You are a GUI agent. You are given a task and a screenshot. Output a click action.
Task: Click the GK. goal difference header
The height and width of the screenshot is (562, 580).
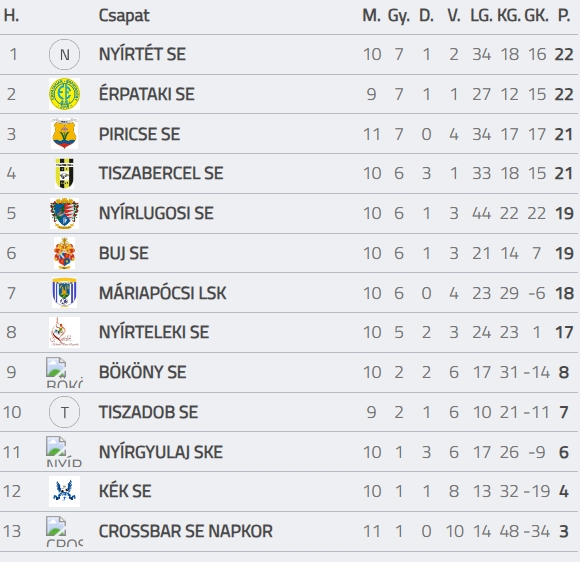[537, 16]
